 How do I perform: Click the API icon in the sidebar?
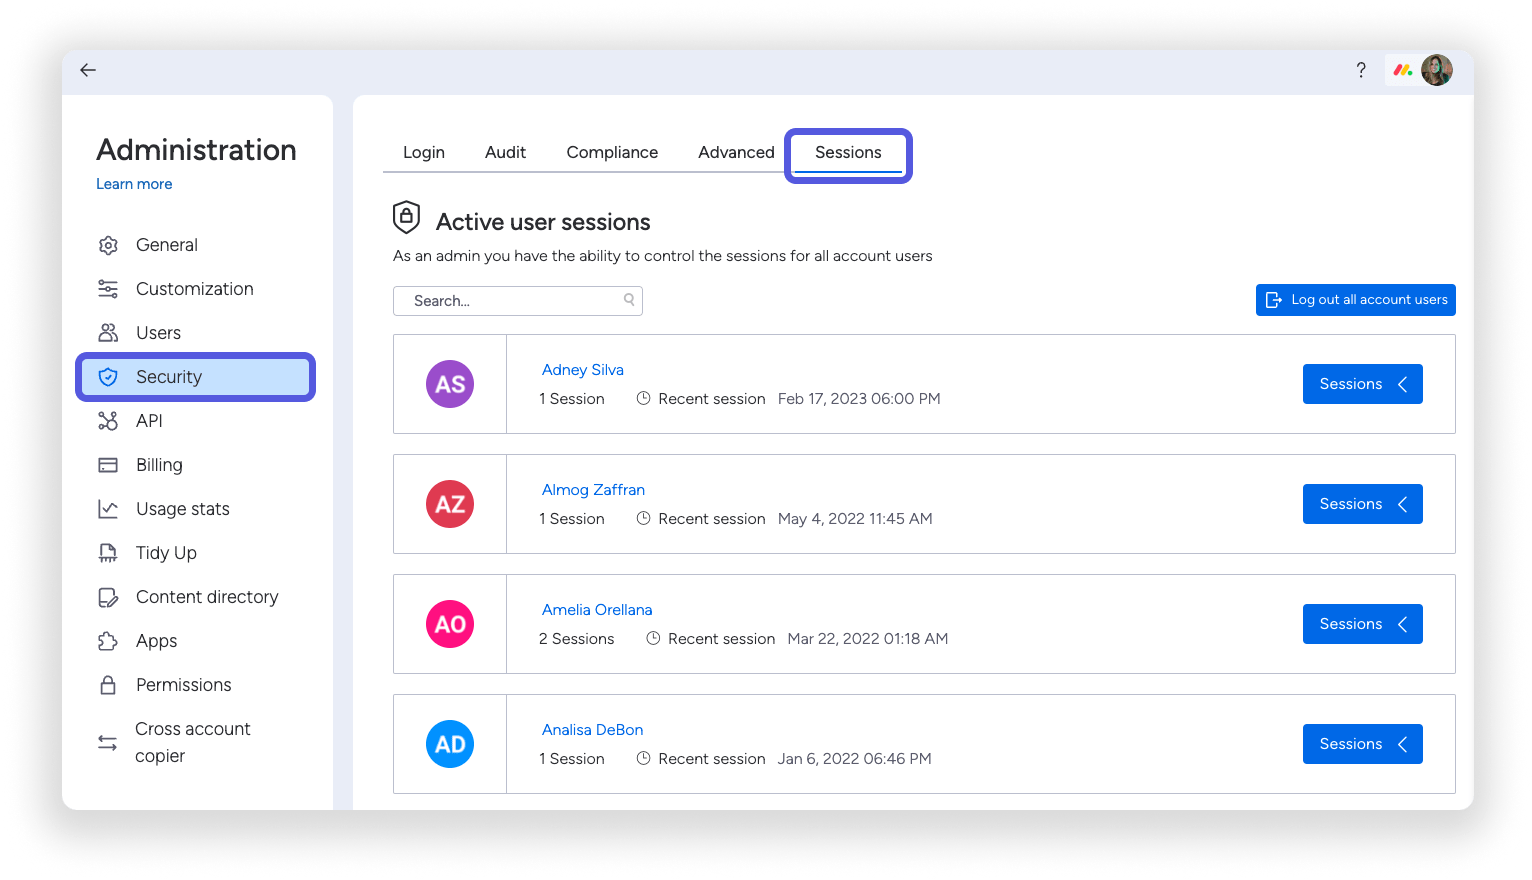[x=109, y=420]
